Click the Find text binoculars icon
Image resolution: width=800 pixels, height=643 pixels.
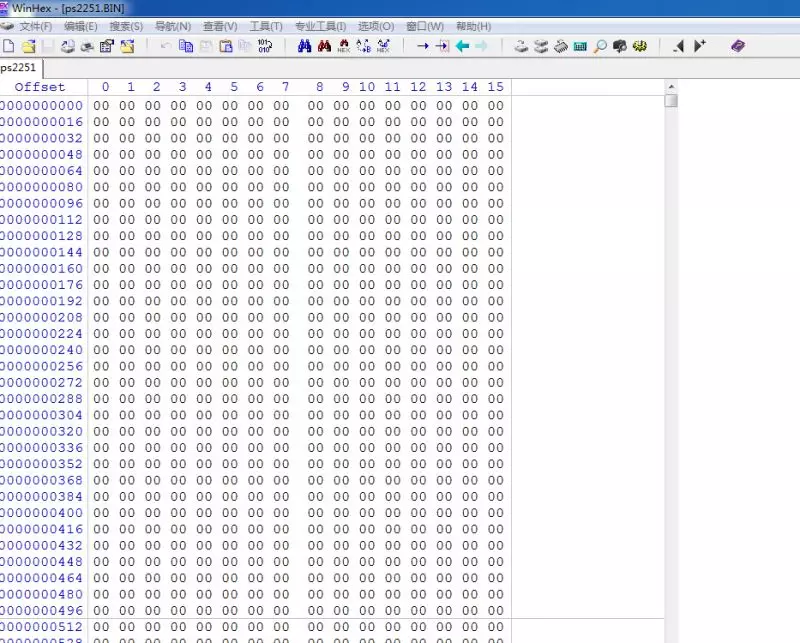tap(305, 46)
